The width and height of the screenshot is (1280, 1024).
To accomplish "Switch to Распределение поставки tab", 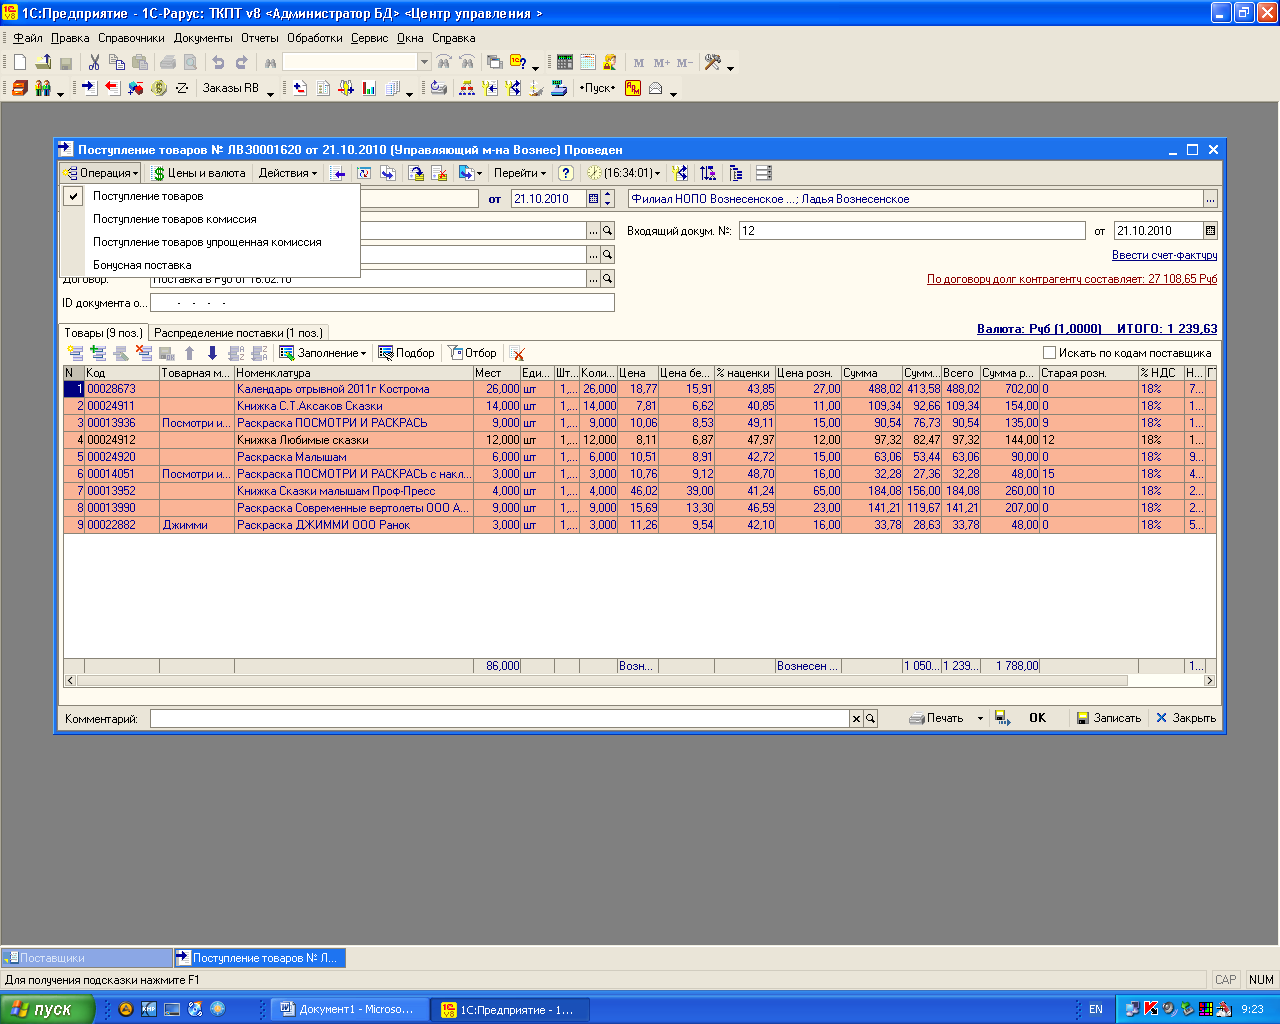I will click(x=238, y=333).
